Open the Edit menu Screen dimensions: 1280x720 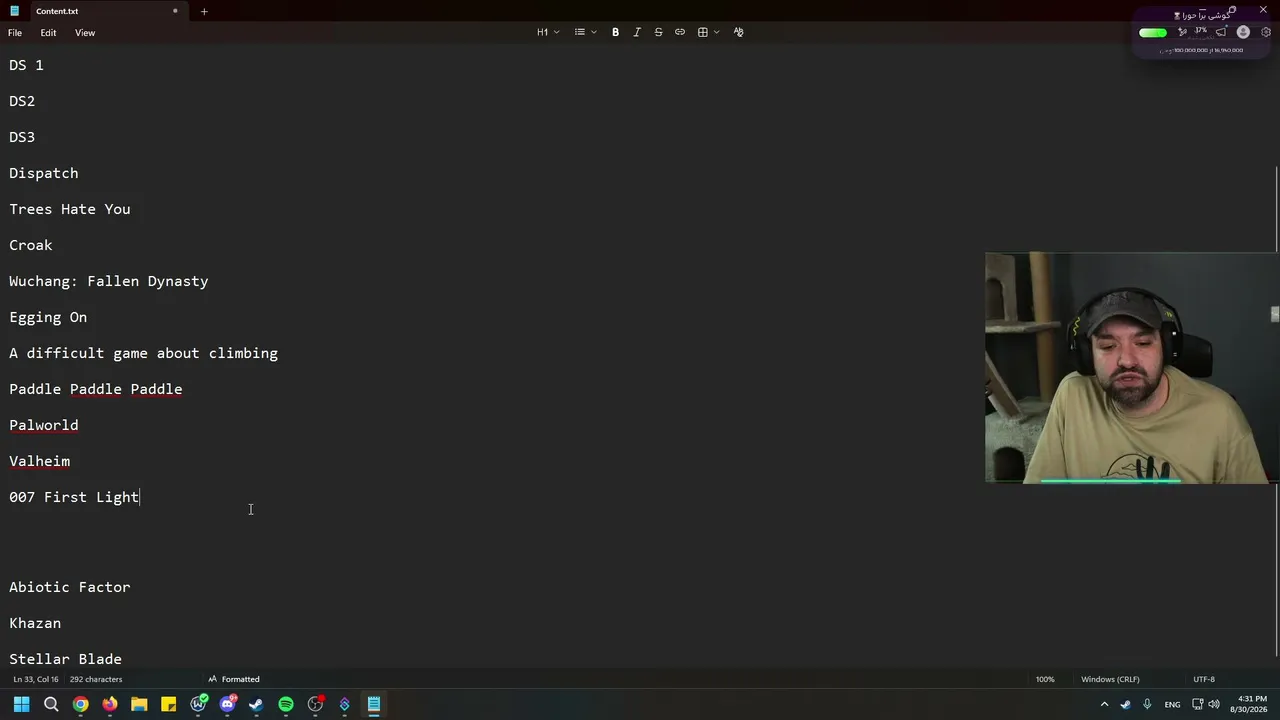click(x=48, y=33)
